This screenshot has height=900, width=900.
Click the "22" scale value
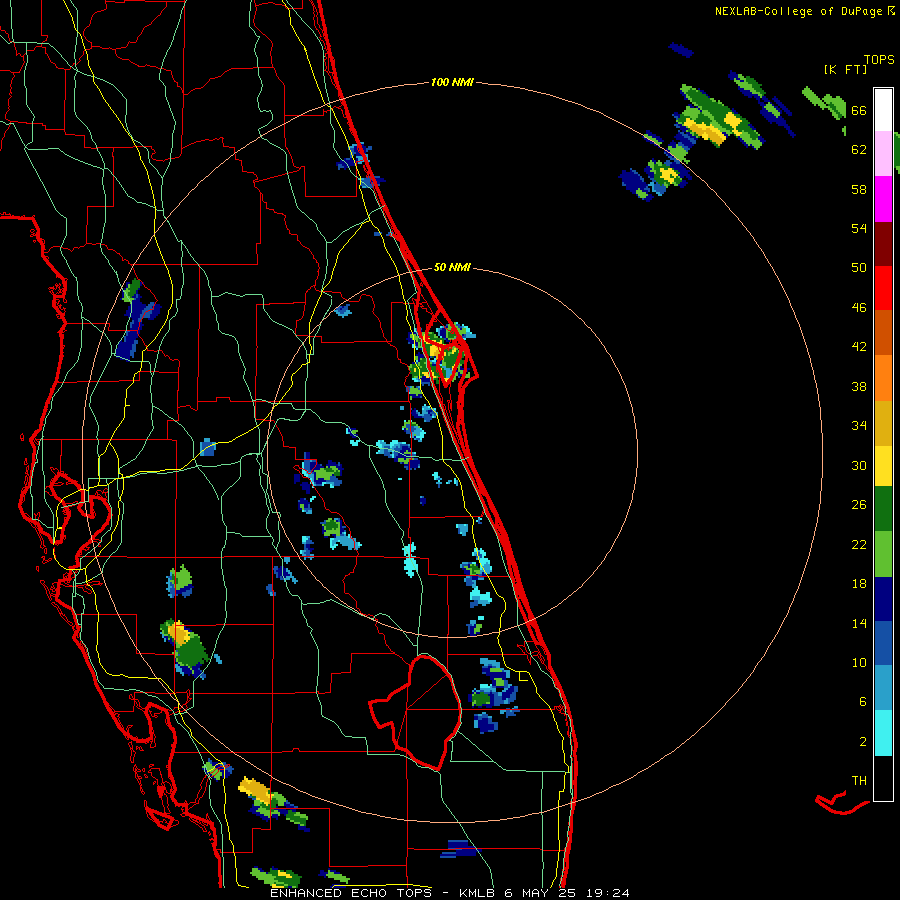point(859,544)
